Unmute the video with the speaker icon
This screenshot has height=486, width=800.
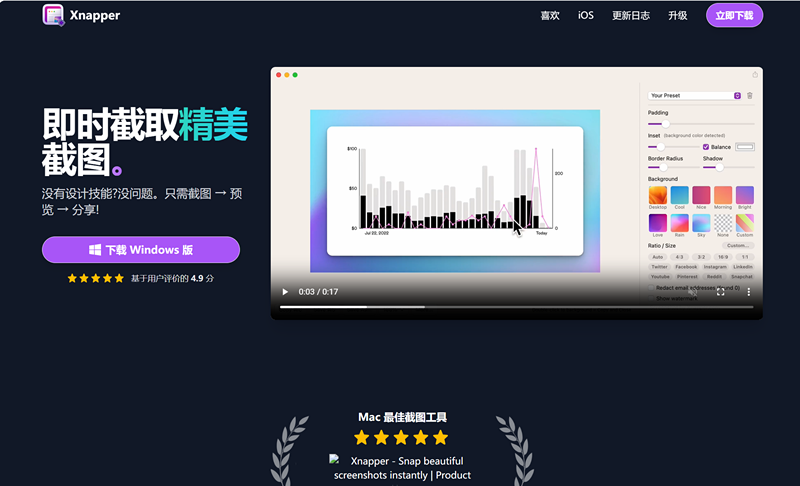pos(692,292)
